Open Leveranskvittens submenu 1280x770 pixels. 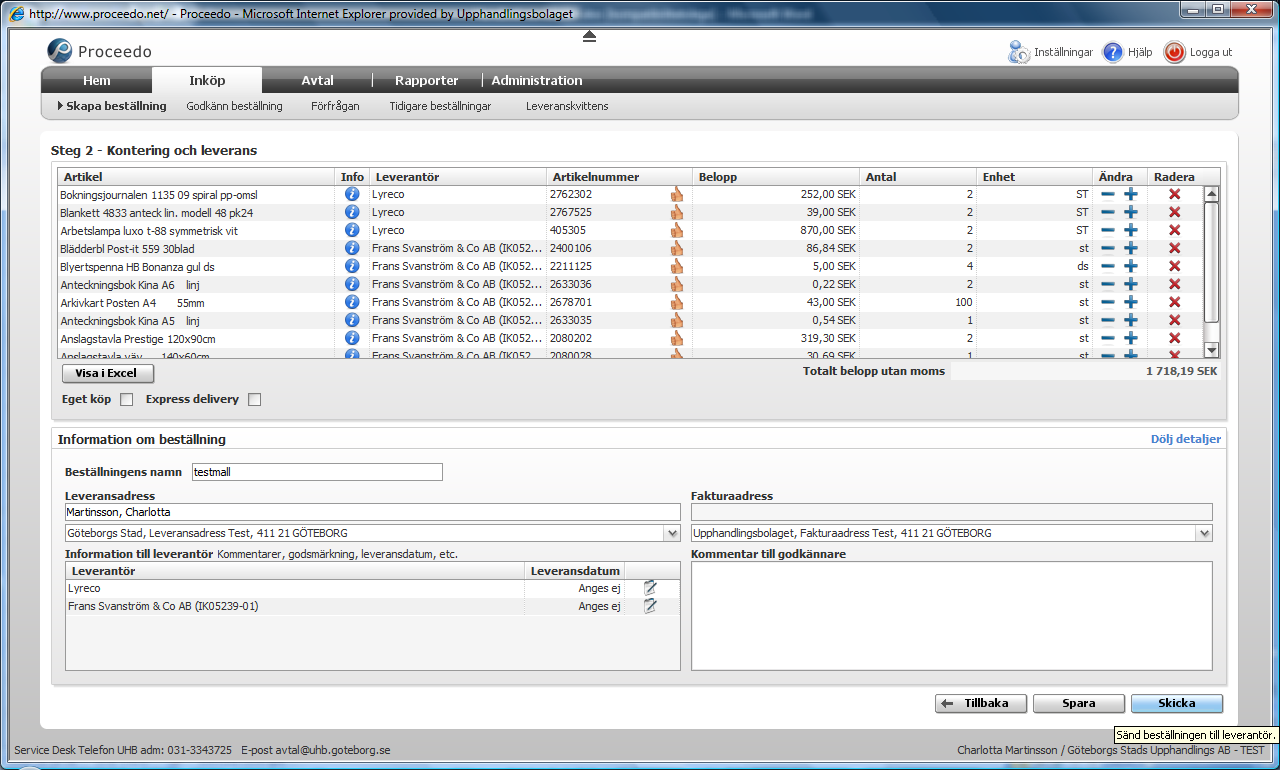point(567,106)
